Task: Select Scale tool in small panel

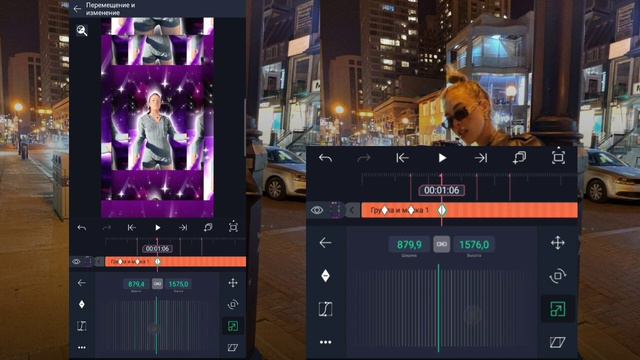Action: pyautogui.click(x=233, y=326)
